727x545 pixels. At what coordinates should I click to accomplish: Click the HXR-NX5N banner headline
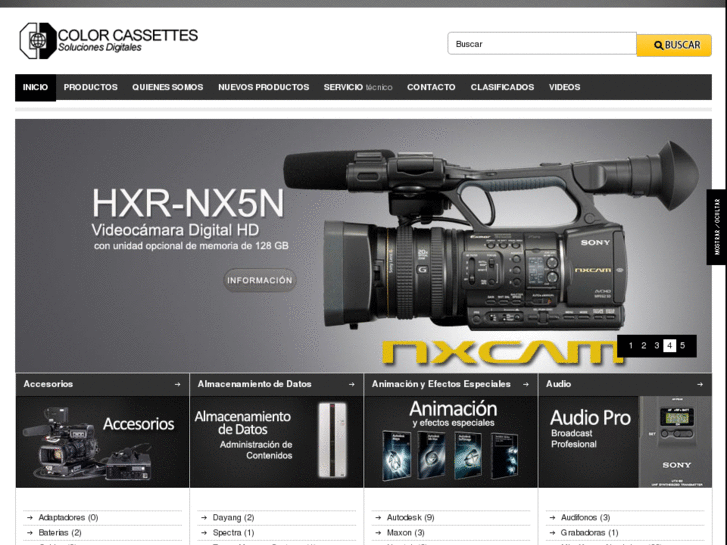(x=187, y=203)
